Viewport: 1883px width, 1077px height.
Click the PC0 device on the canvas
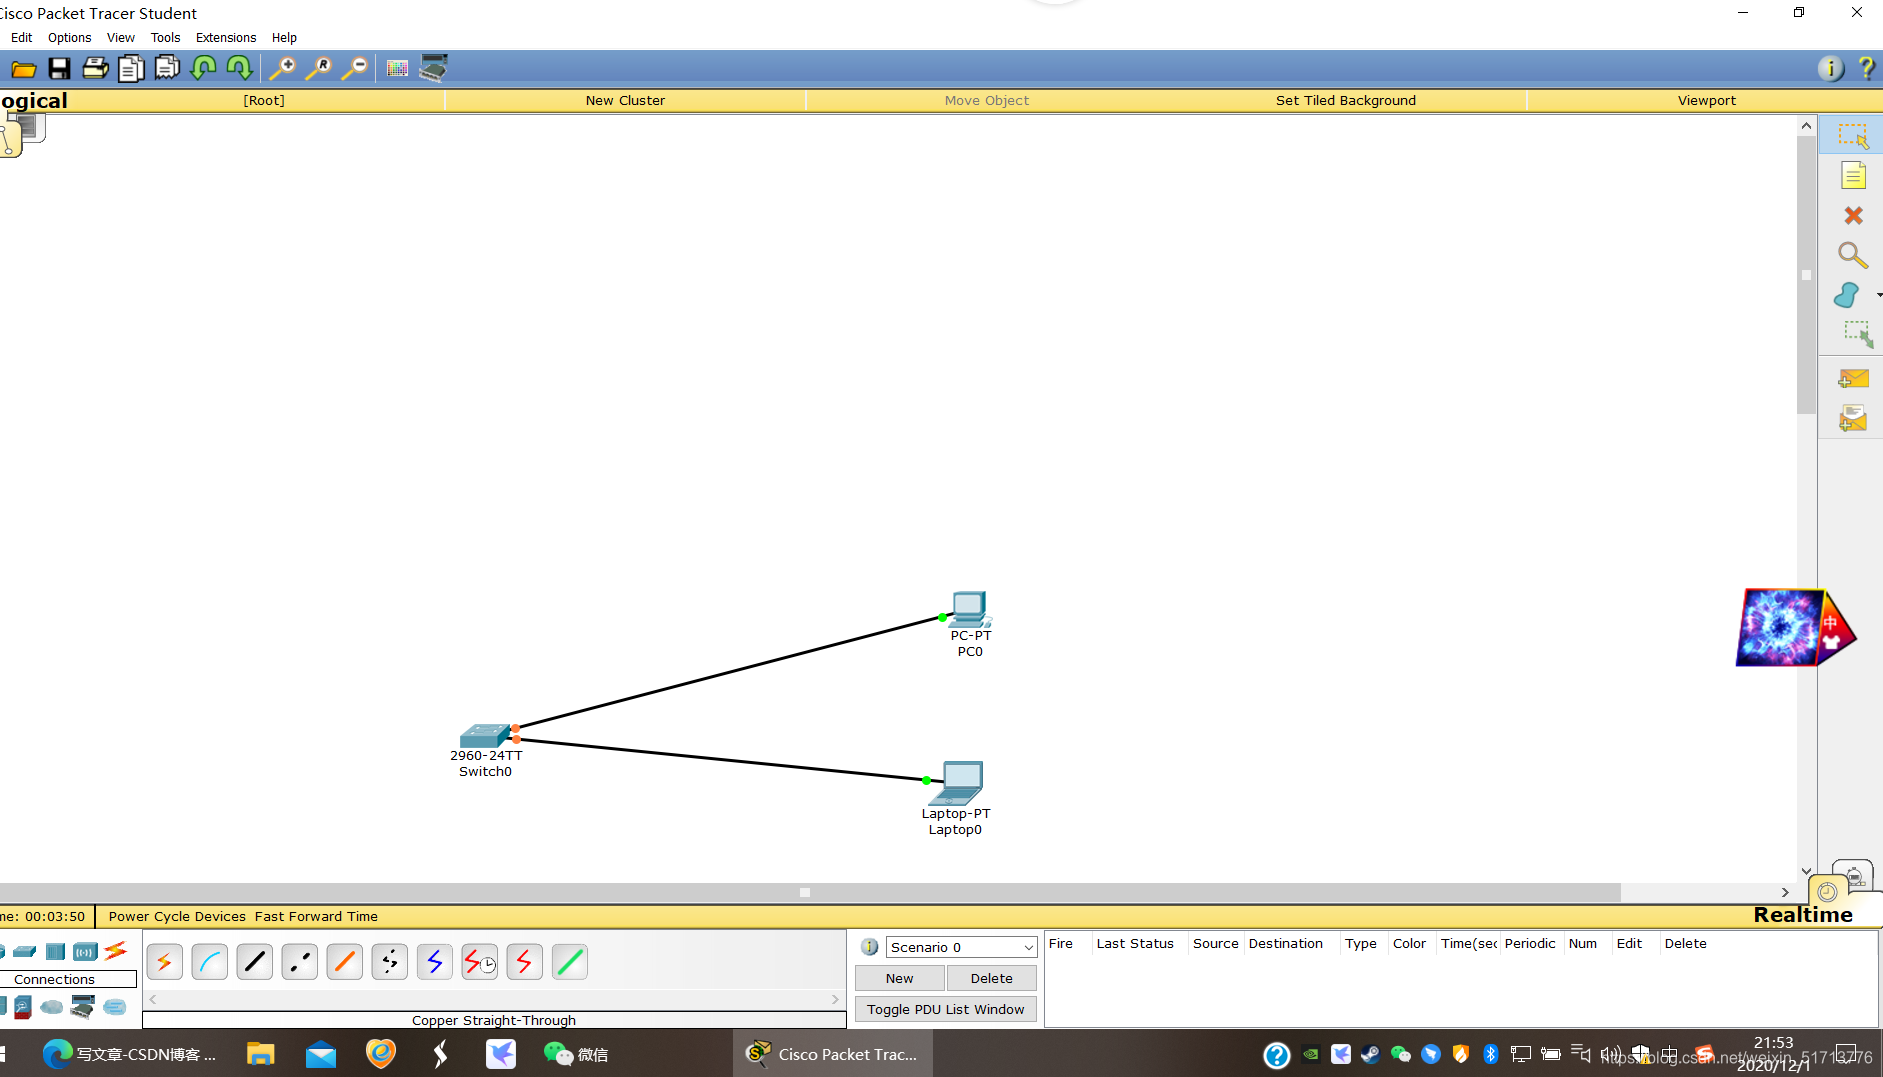(969, 609)
